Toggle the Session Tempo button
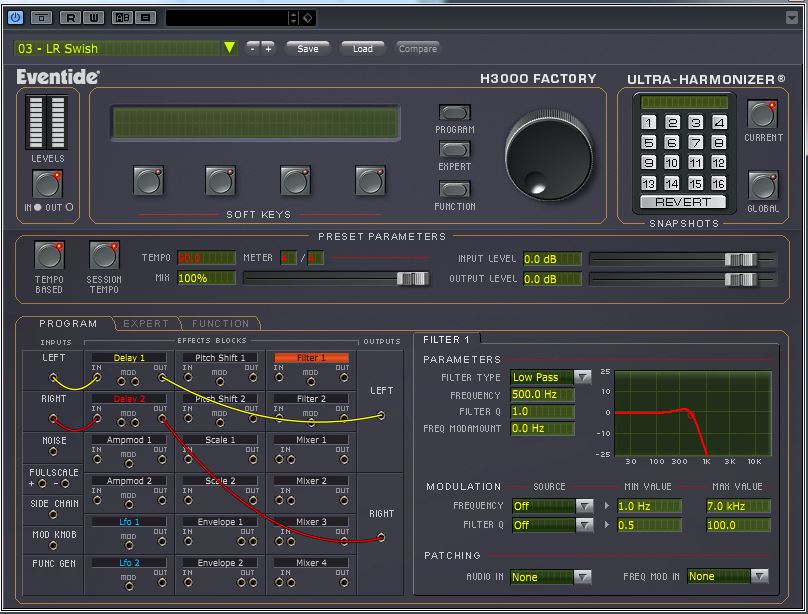808x614 pixels. [x=104, y=255]
